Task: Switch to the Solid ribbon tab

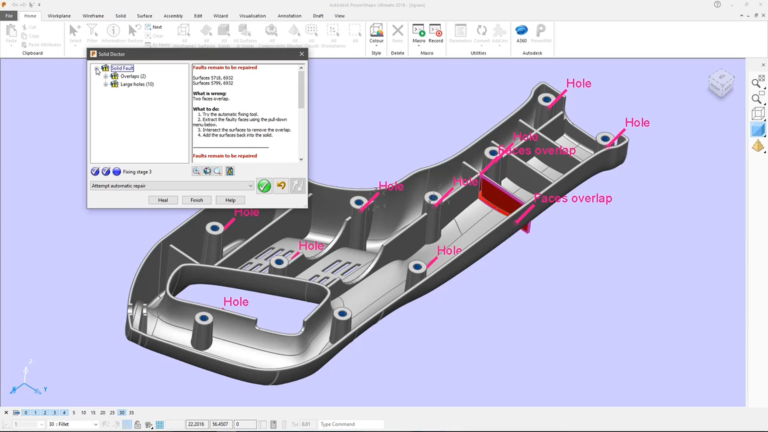Action: pyautogui.click(x=120, y=16)
